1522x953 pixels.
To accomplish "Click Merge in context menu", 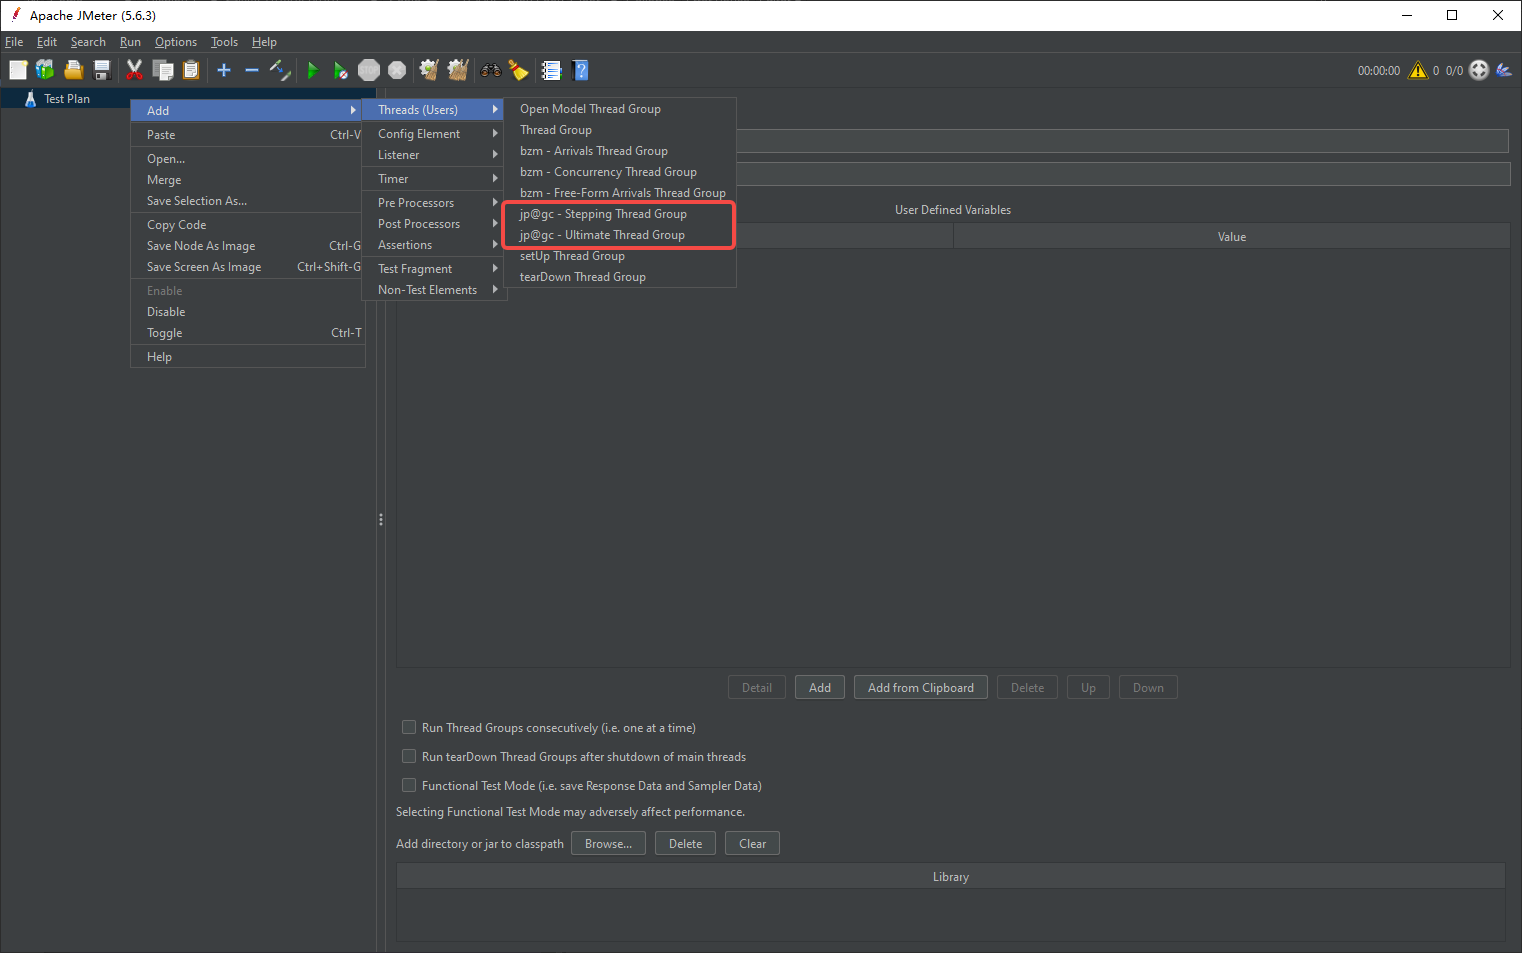I will (247, 180).
